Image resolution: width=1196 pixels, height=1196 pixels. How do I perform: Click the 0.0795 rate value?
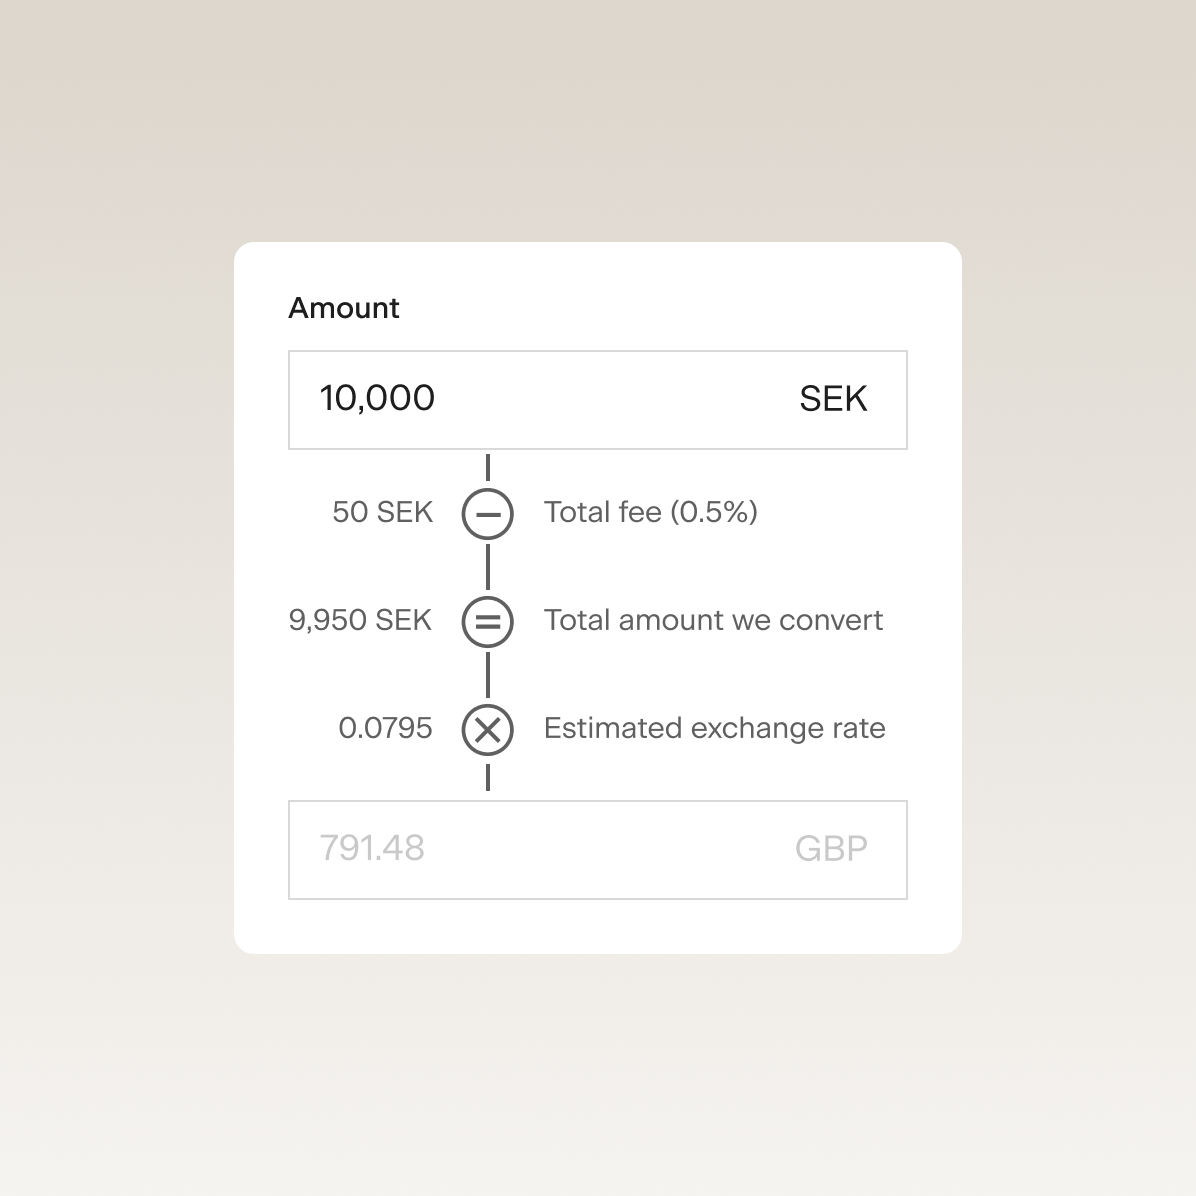[x=385, y=728]
